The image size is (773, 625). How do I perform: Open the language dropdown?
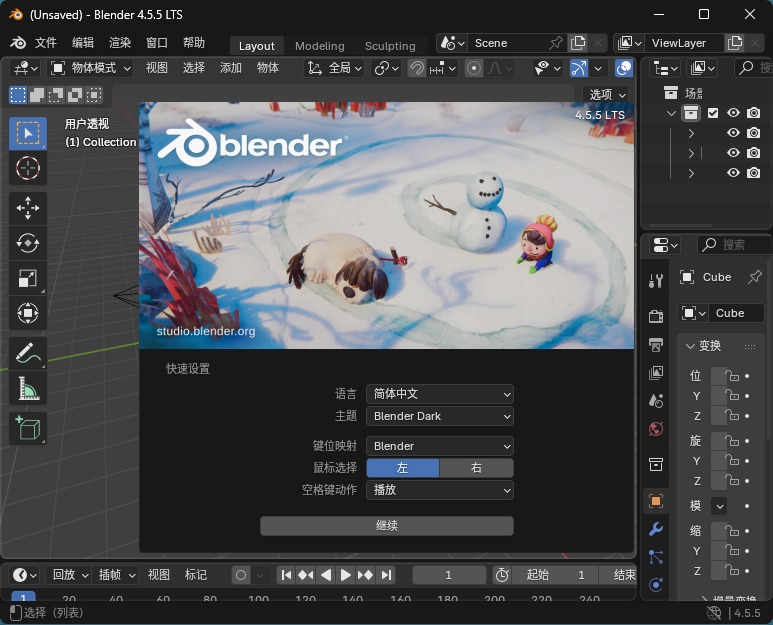(x=440, y=394)
